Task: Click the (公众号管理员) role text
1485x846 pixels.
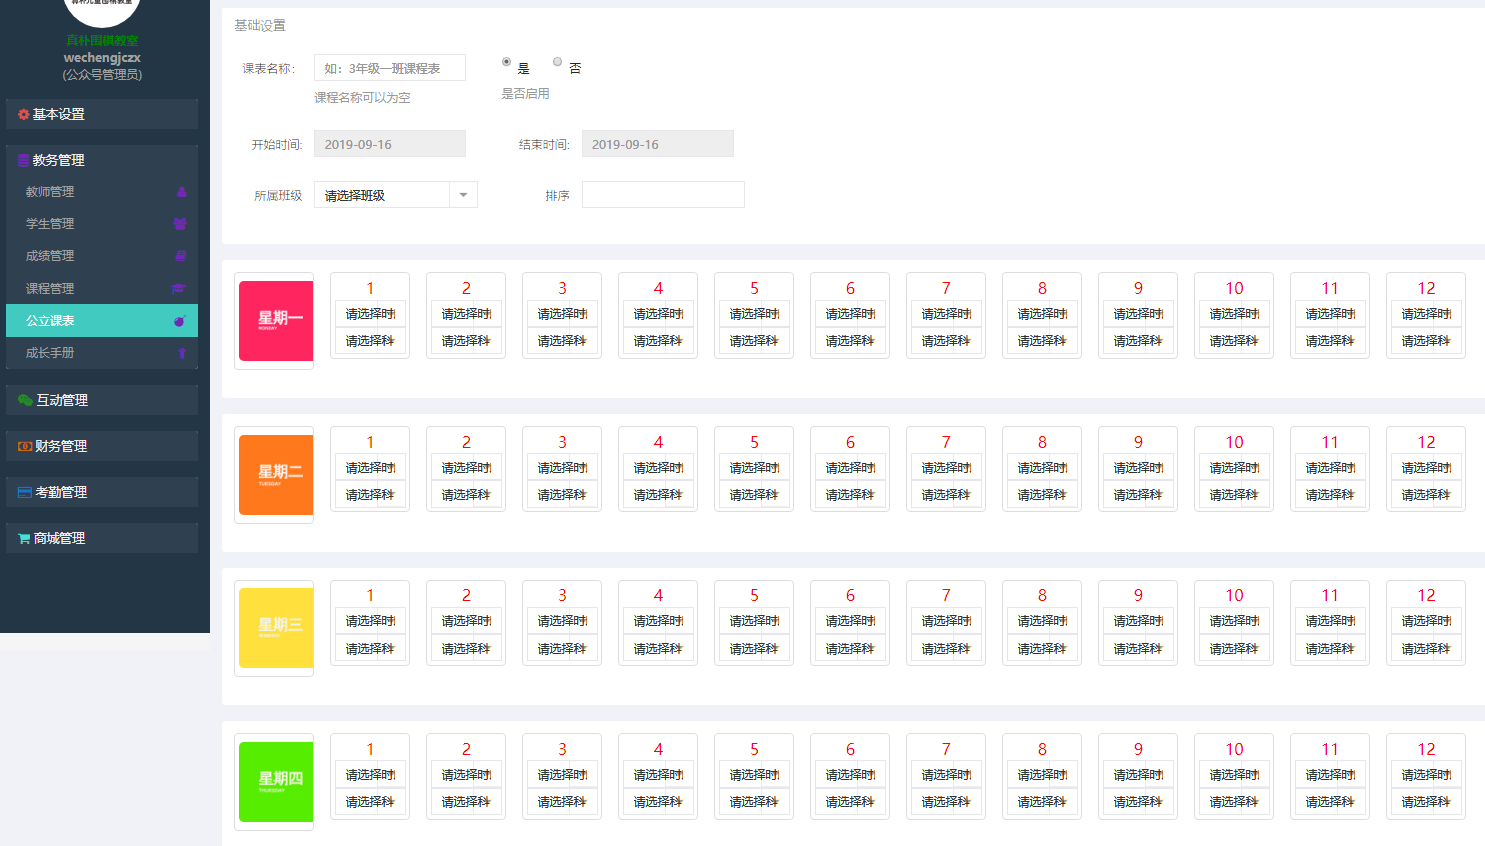Action: coord(102,75)
